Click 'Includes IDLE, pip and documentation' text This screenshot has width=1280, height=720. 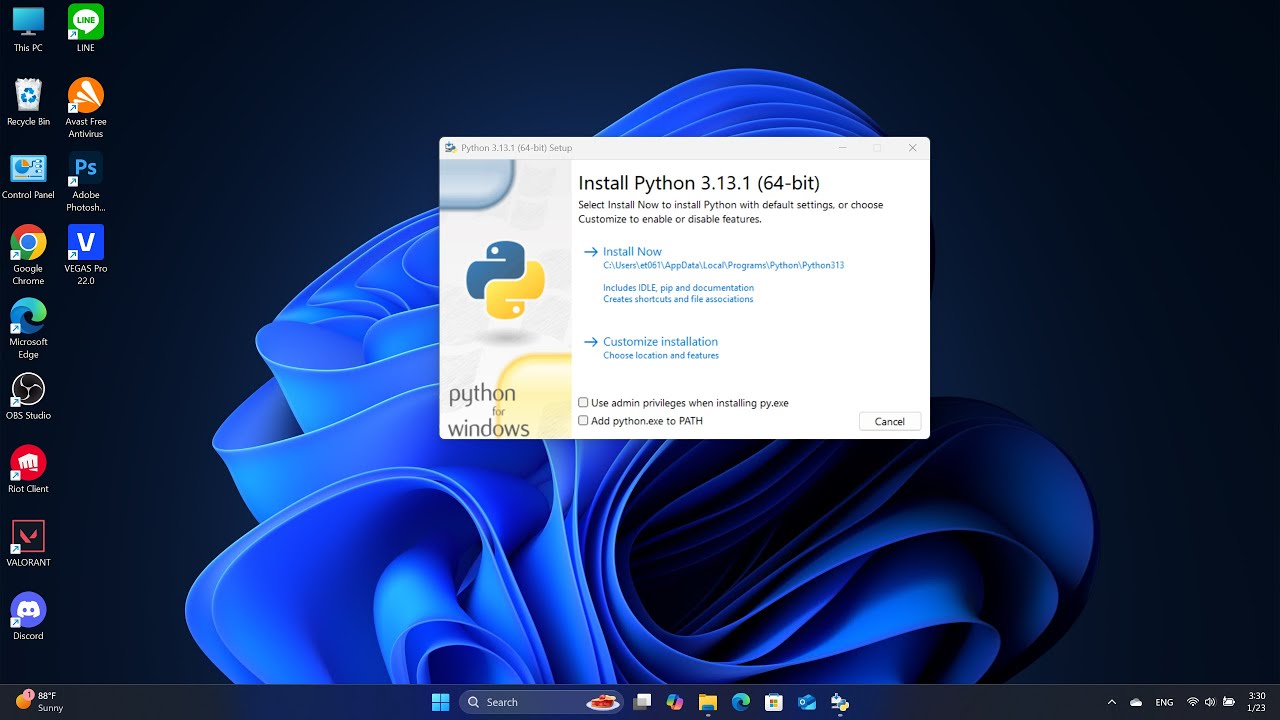(678, 288)
